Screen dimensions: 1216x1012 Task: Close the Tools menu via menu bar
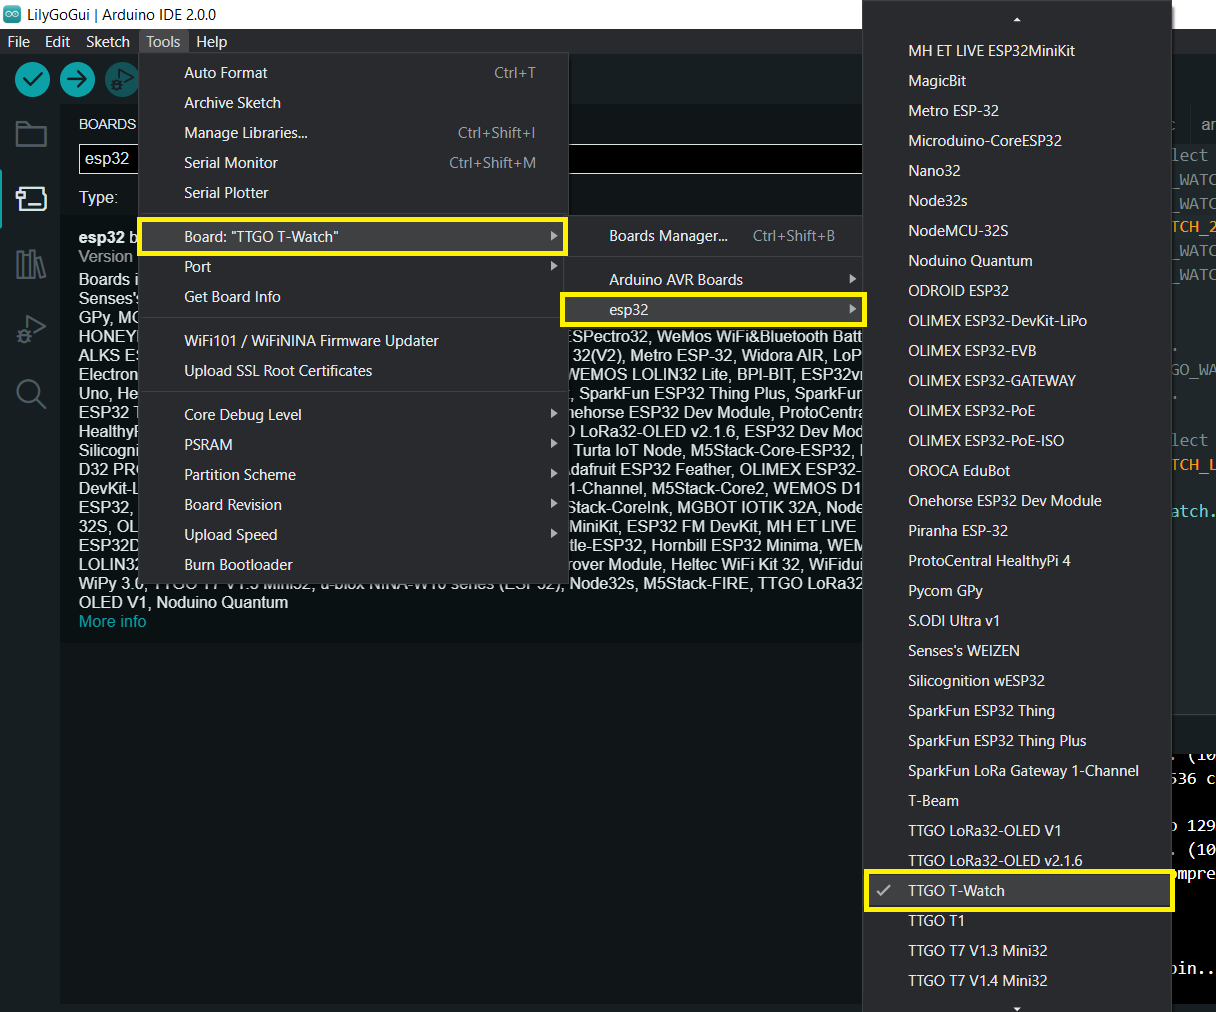[163, 41]
